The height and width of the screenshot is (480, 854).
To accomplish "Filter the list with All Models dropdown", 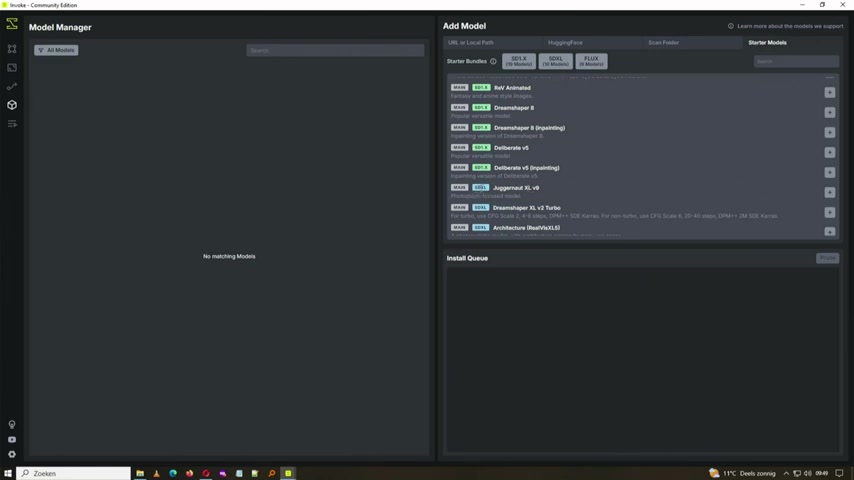I will (56, 50).
